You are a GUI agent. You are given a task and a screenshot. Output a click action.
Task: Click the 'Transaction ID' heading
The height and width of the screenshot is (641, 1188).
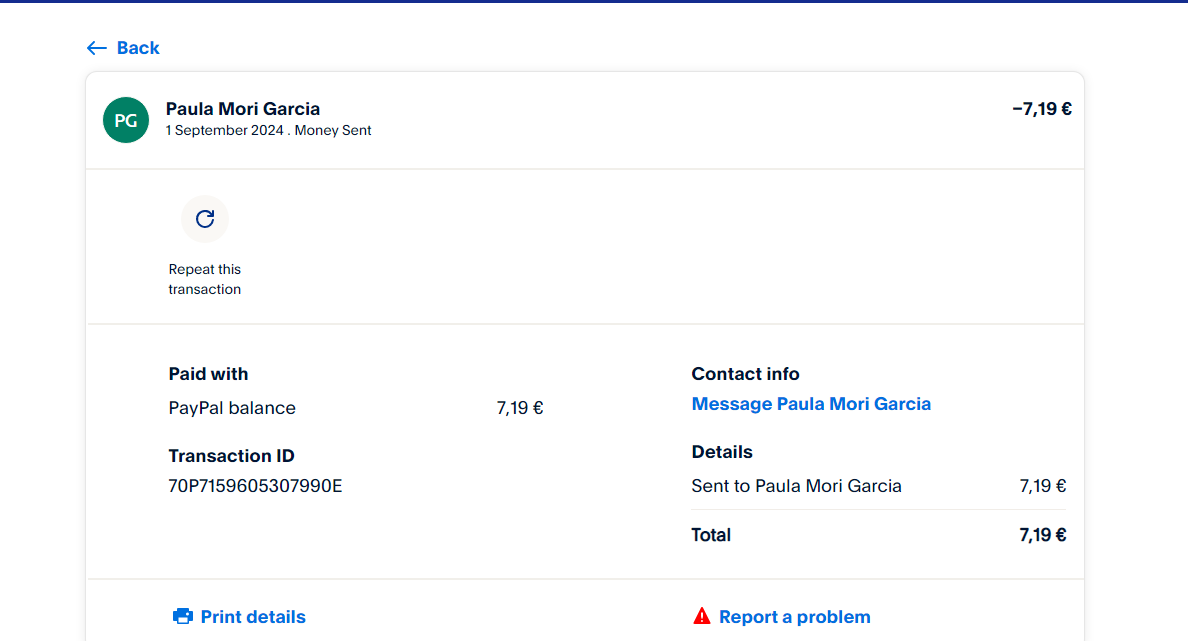tap(231, 456)
